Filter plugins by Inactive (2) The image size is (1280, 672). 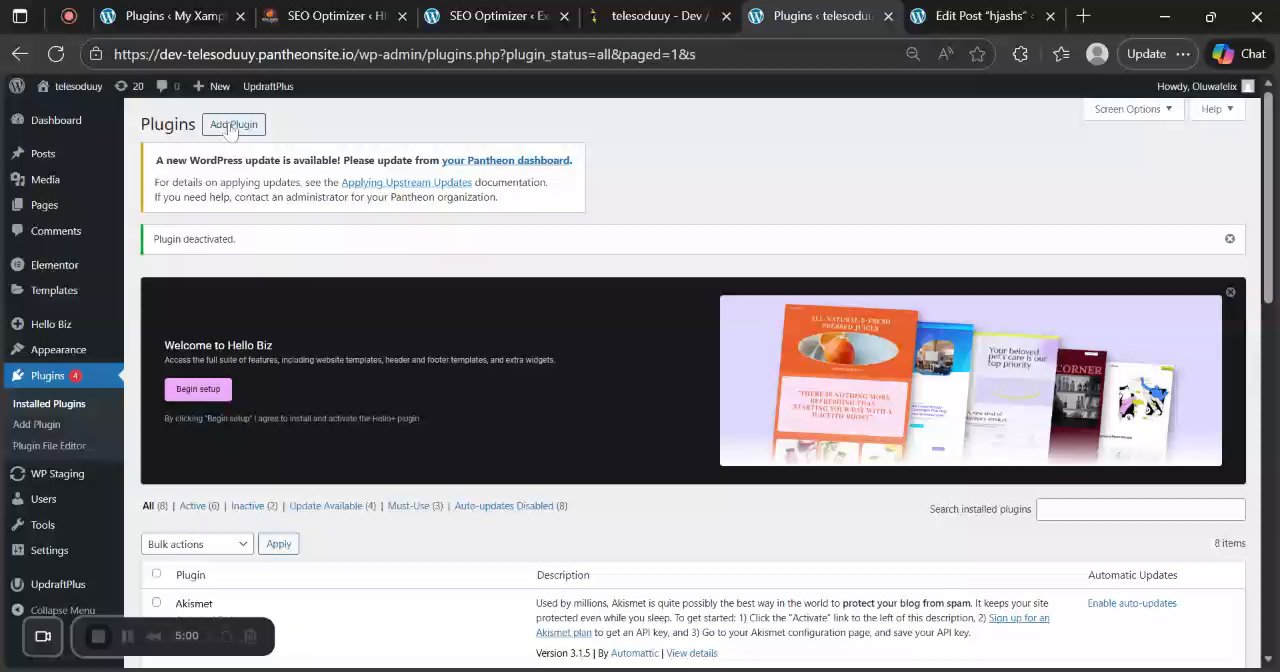click(x=254, y=506)
